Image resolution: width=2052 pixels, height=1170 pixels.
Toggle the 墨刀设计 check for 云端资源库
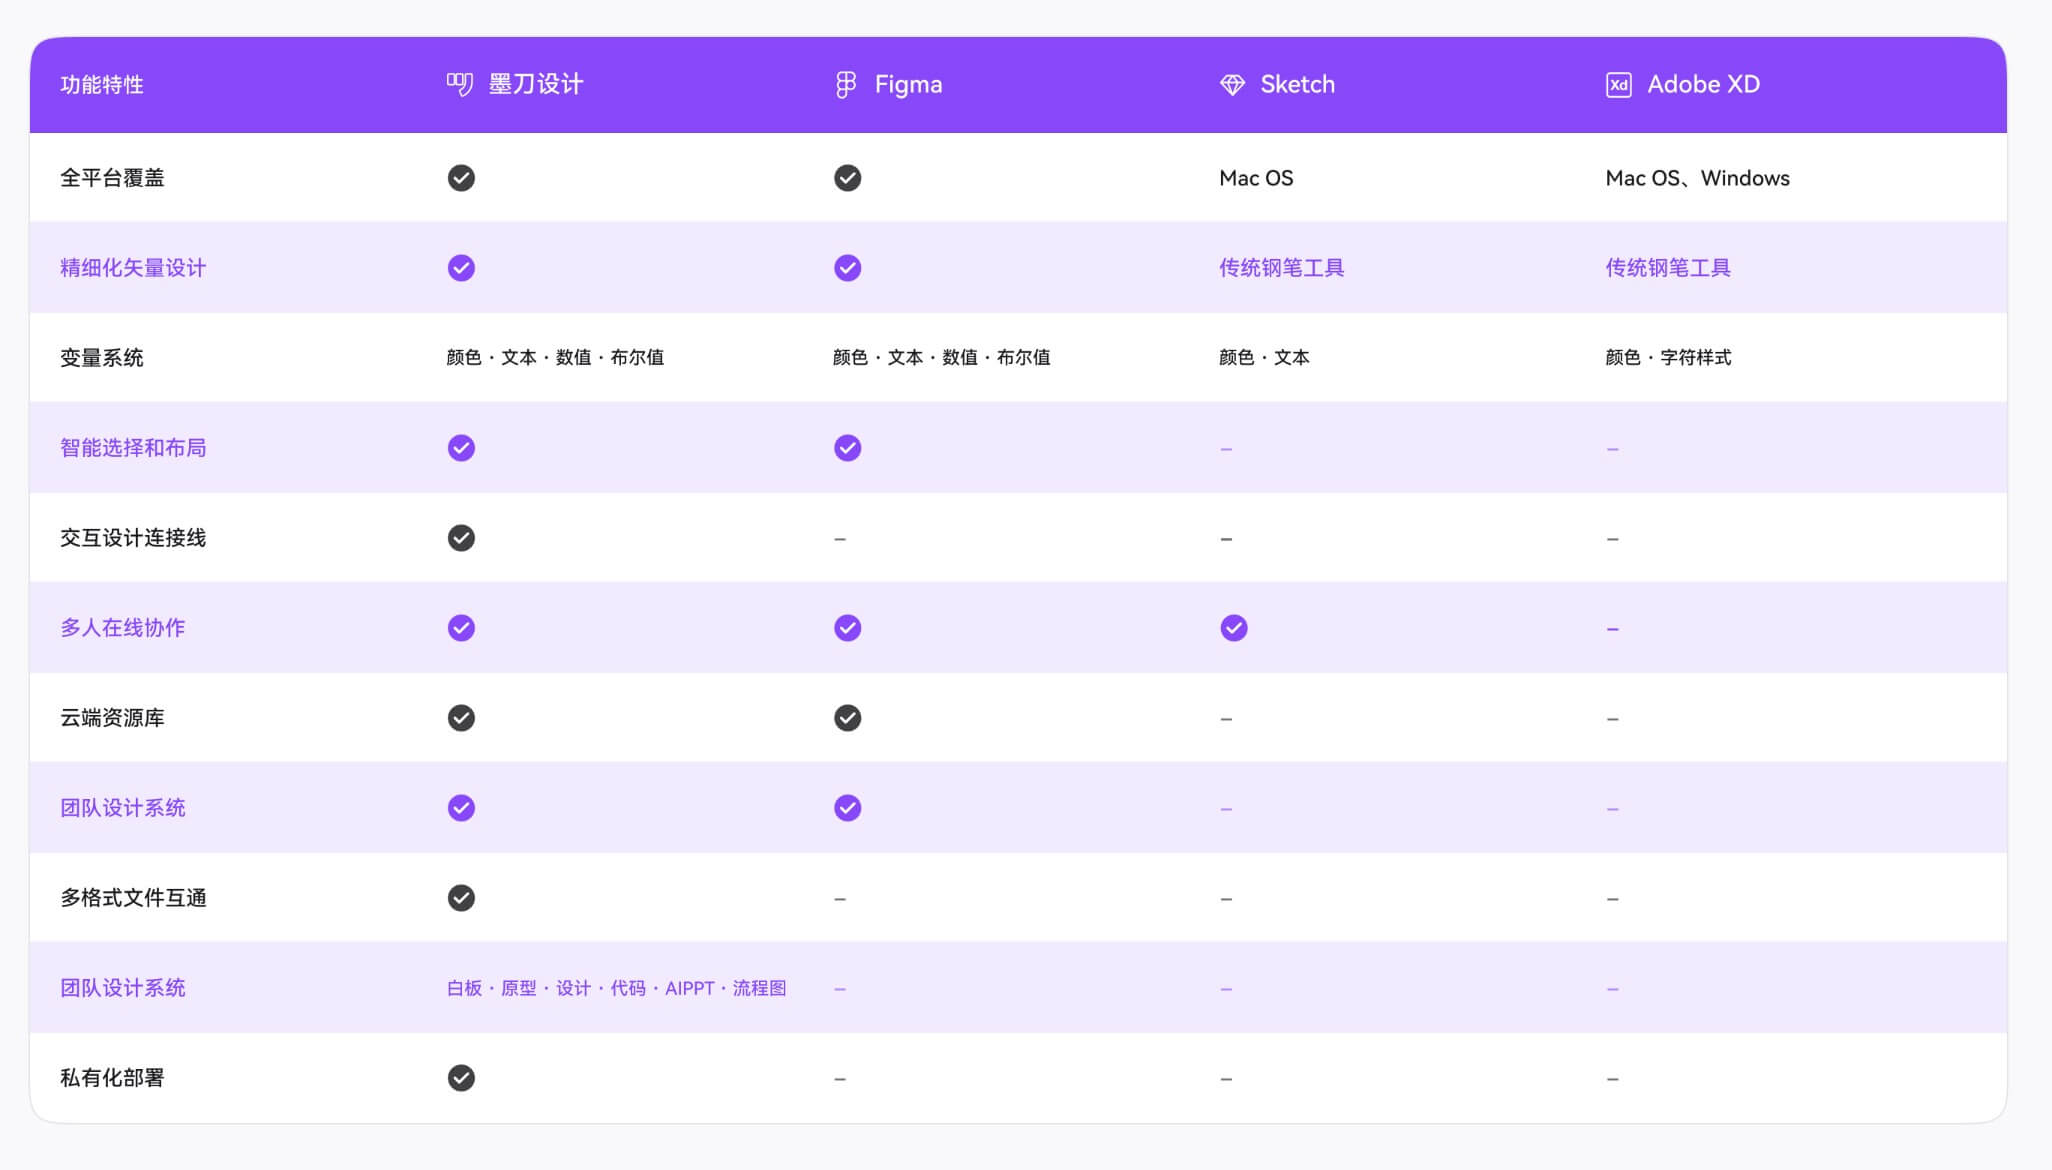[x=461, y=717]
